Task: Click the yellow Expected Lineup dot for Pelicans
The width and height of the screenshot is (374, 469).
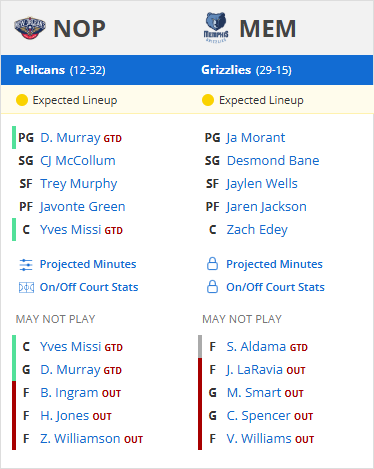Action: click(22, 100)
